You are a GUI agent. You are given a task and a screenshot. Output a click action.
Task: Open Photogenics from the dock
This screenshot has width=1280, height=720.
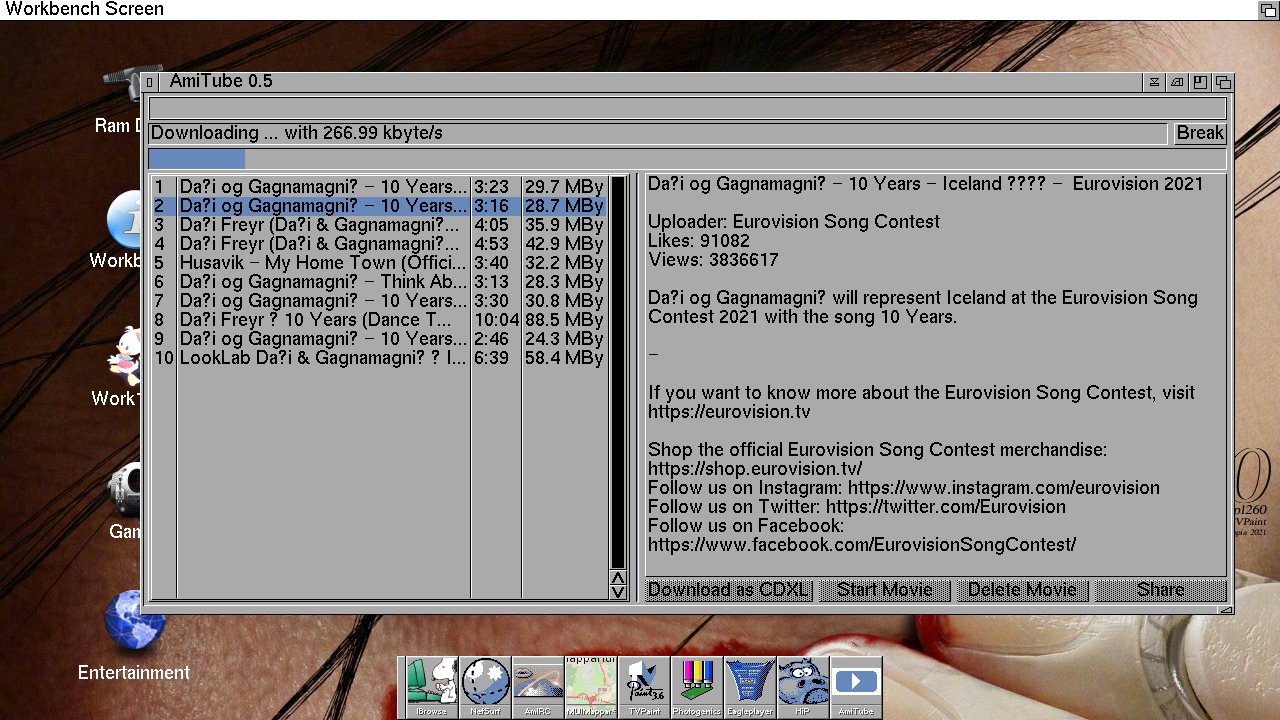697,687
